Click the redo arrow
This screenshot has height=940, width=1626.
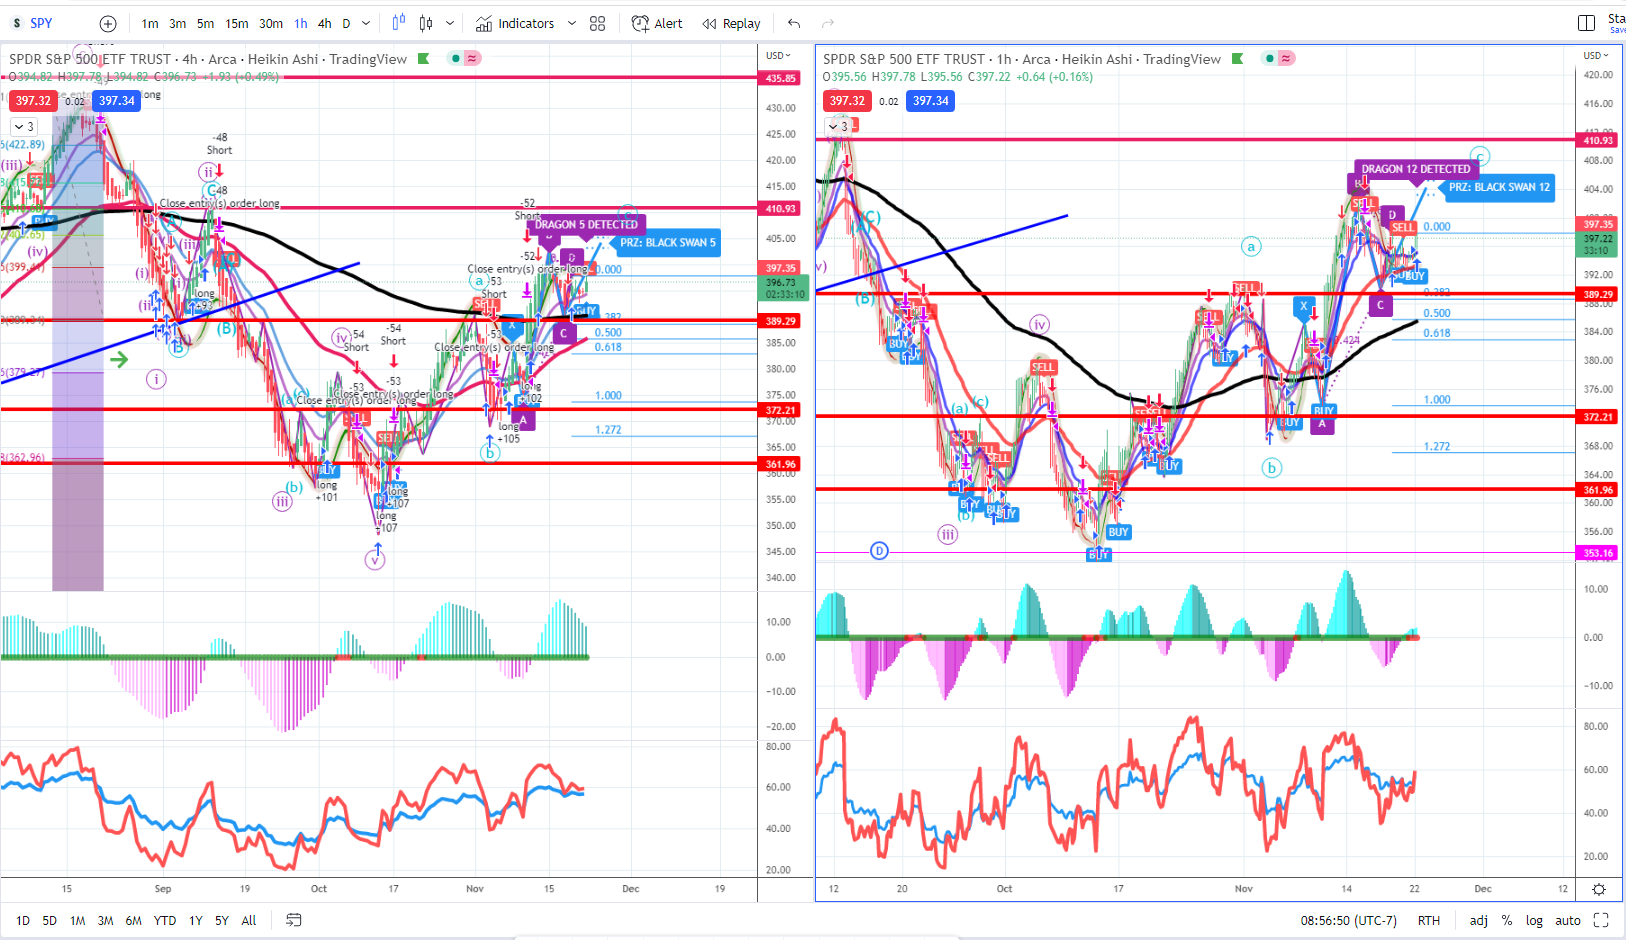(x=827, y=23)
